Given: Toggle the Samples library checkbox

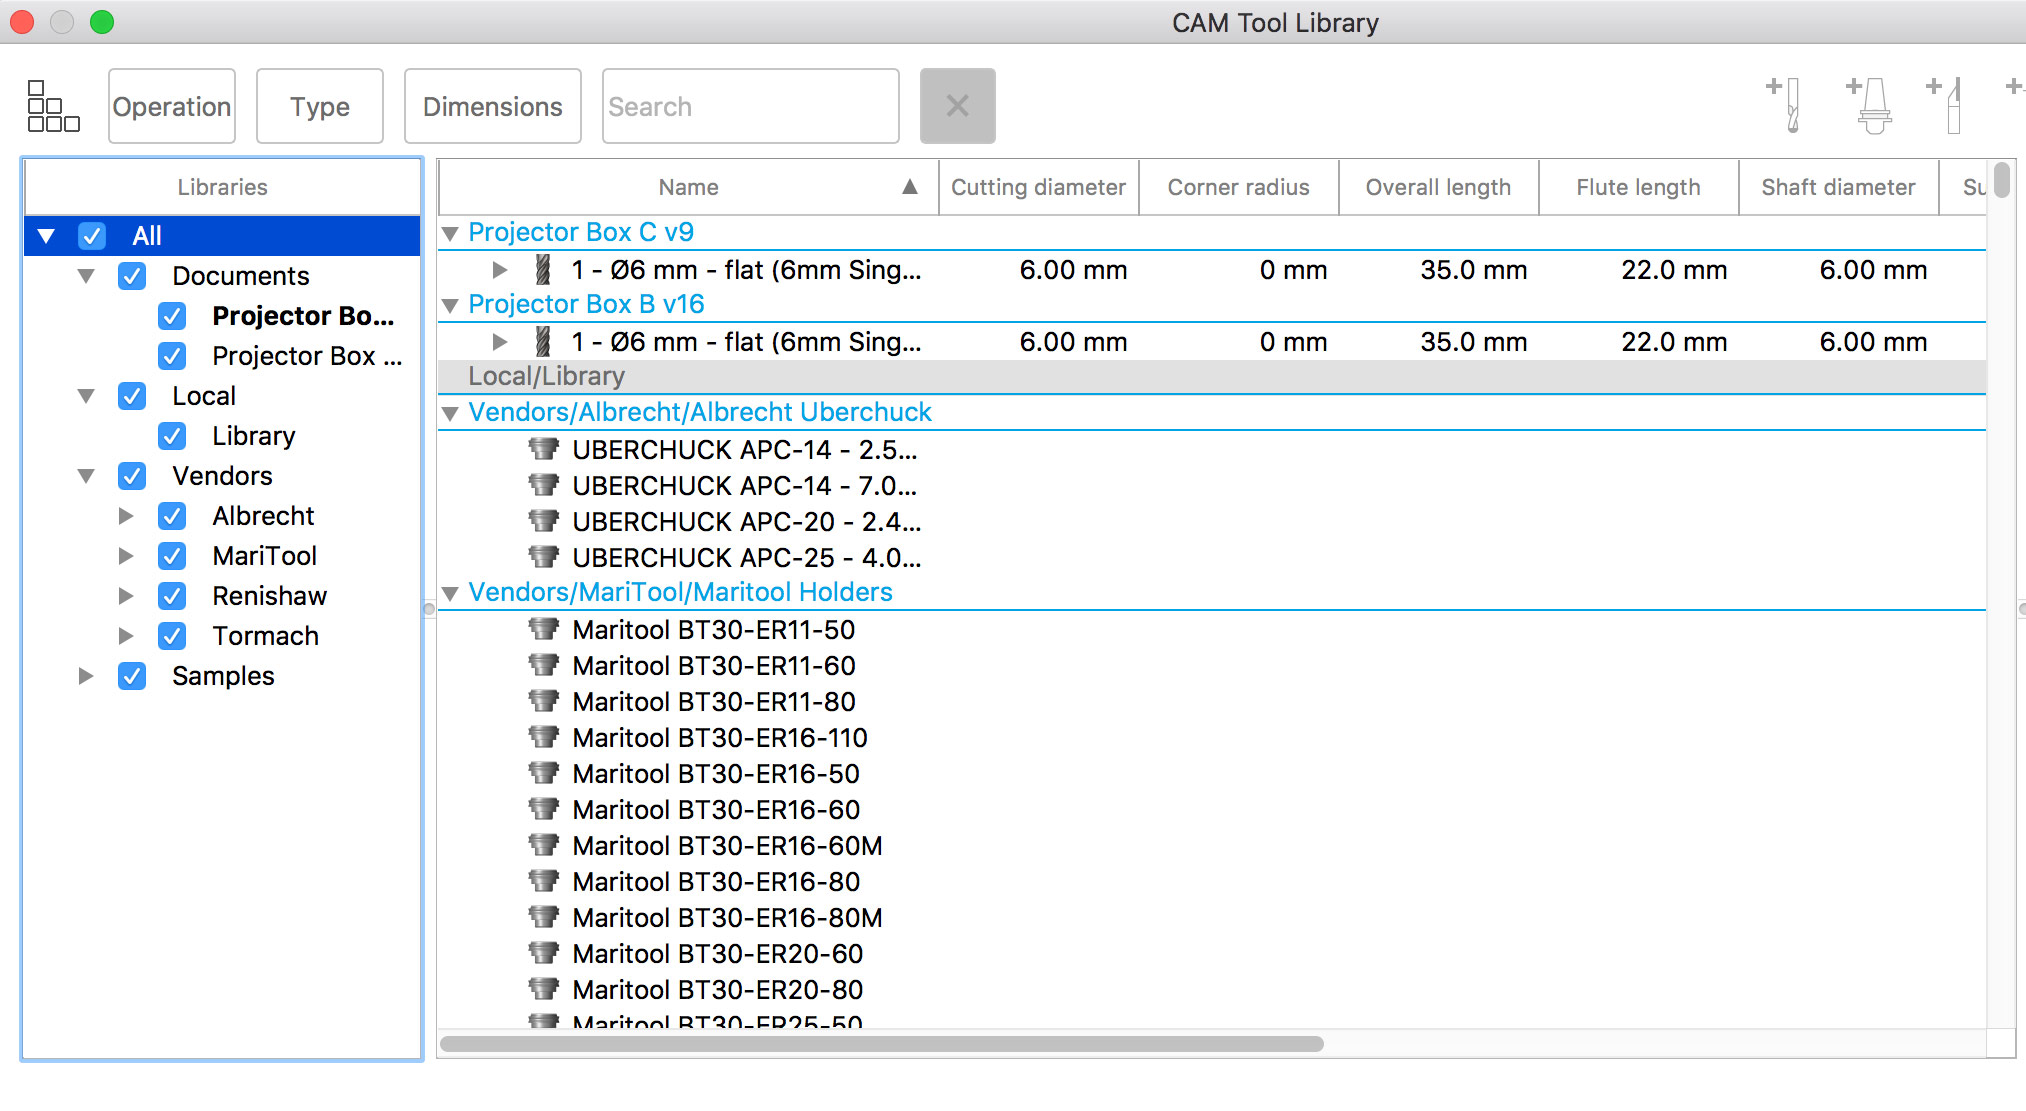Looking at the screenshot, I should pyautogui.click(x=132, y=676).
